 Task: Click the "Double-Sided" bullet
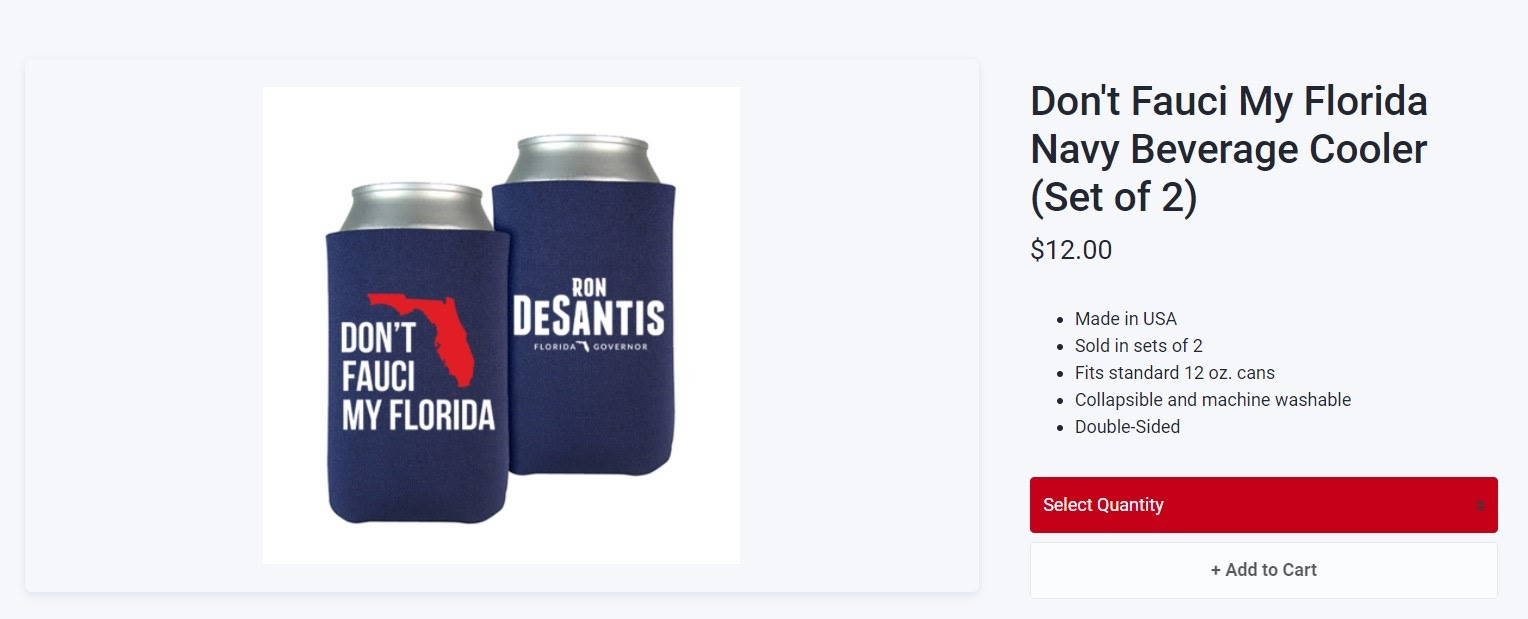1128,427
